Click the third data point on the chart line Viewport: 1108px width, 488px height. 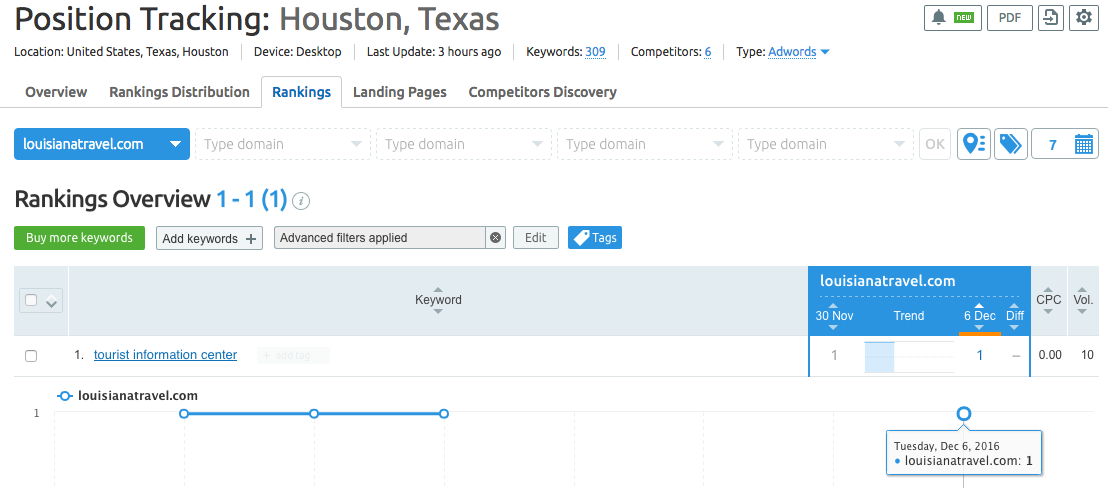coord(444,413)
